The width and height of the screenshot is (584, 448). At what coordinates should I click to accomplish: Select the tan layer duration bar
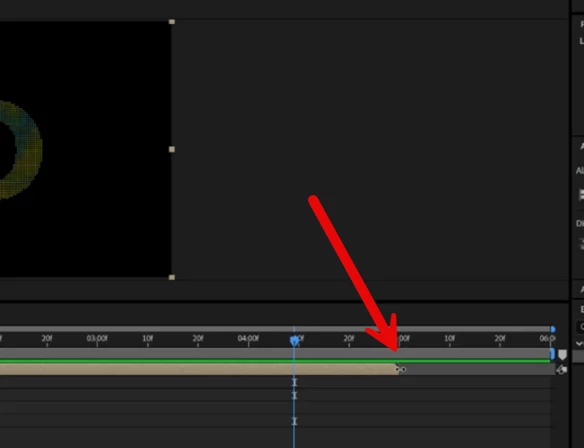pyautogui.click(x=199, y=369)
